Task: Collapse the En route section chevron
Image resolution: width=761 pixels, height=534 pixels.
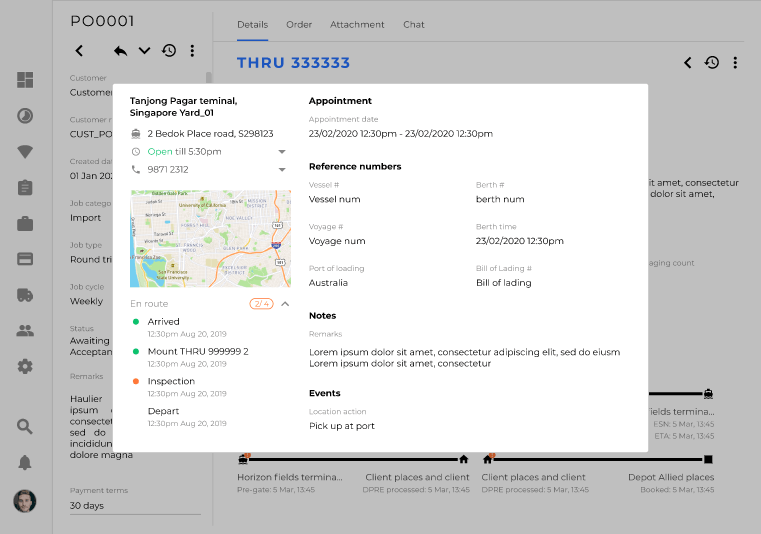Action: pyautogui.click(x=285, y=304)
